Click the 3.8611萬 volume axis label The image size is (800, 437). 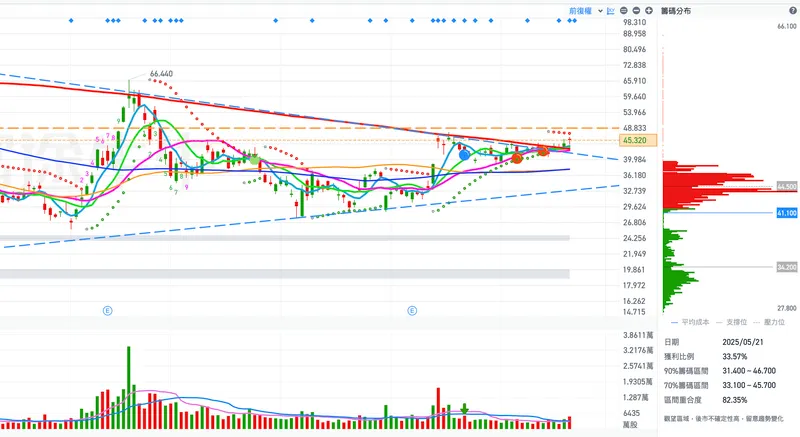point(638,335)
